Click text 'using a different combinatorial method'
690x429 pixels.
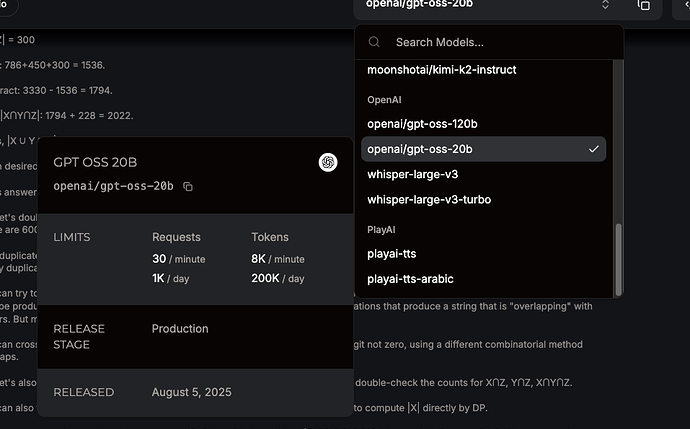tap(496, 345)
